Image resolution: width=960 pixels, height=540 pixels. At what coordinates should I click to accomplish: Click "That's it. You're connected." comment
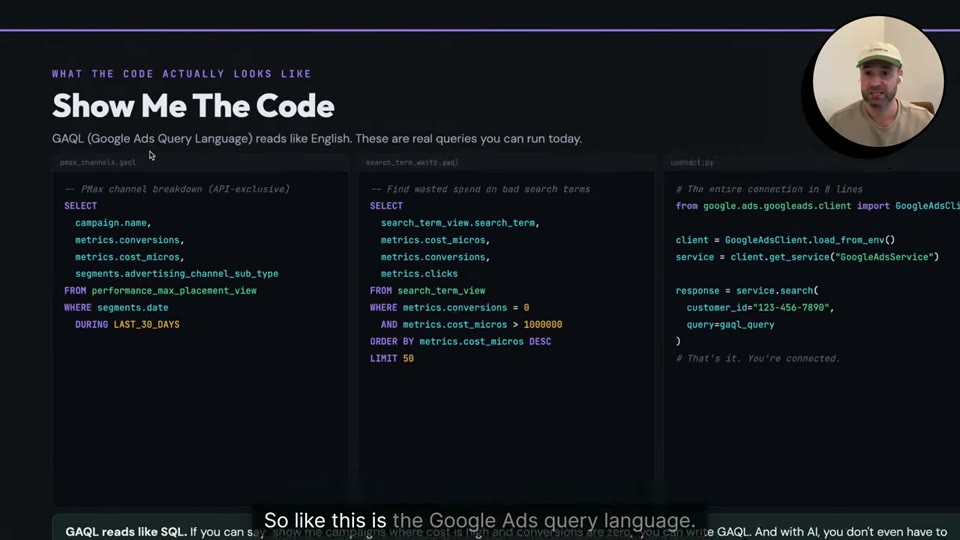coord(757,358)
